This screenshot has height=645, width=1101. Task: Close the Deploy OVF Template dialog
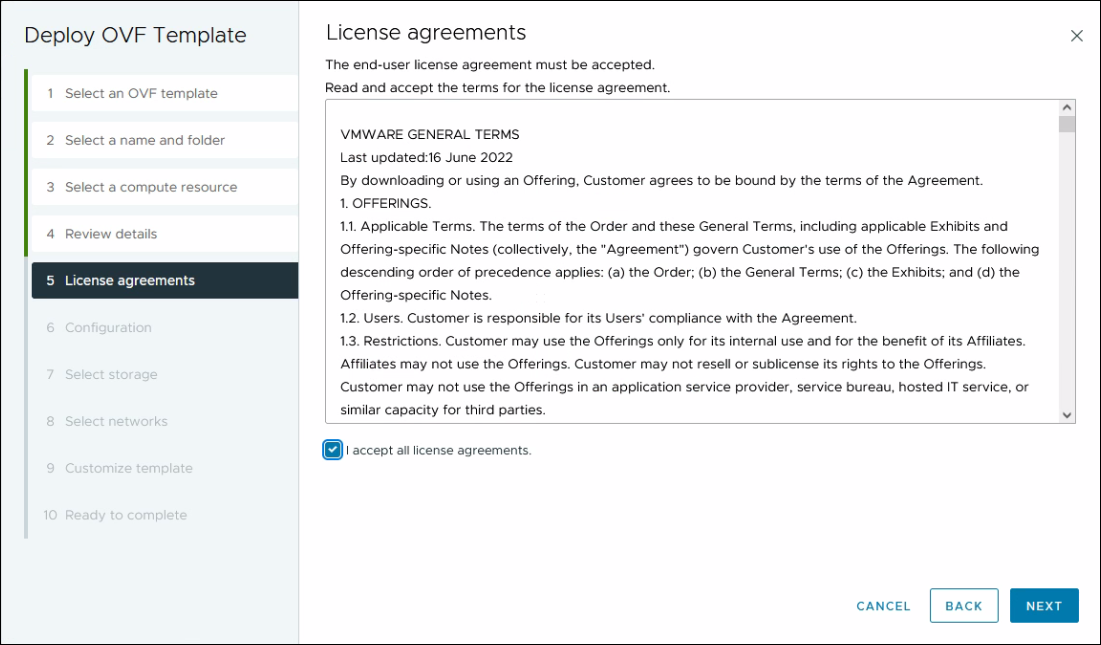tap(1077, 35)
